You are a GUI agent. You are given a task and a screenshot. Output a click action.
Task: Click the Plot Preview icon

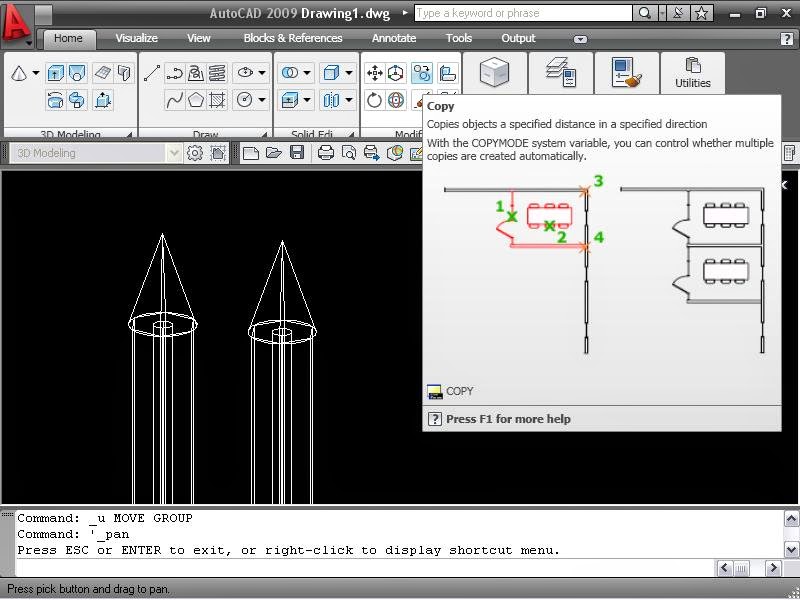coord(349,153)
